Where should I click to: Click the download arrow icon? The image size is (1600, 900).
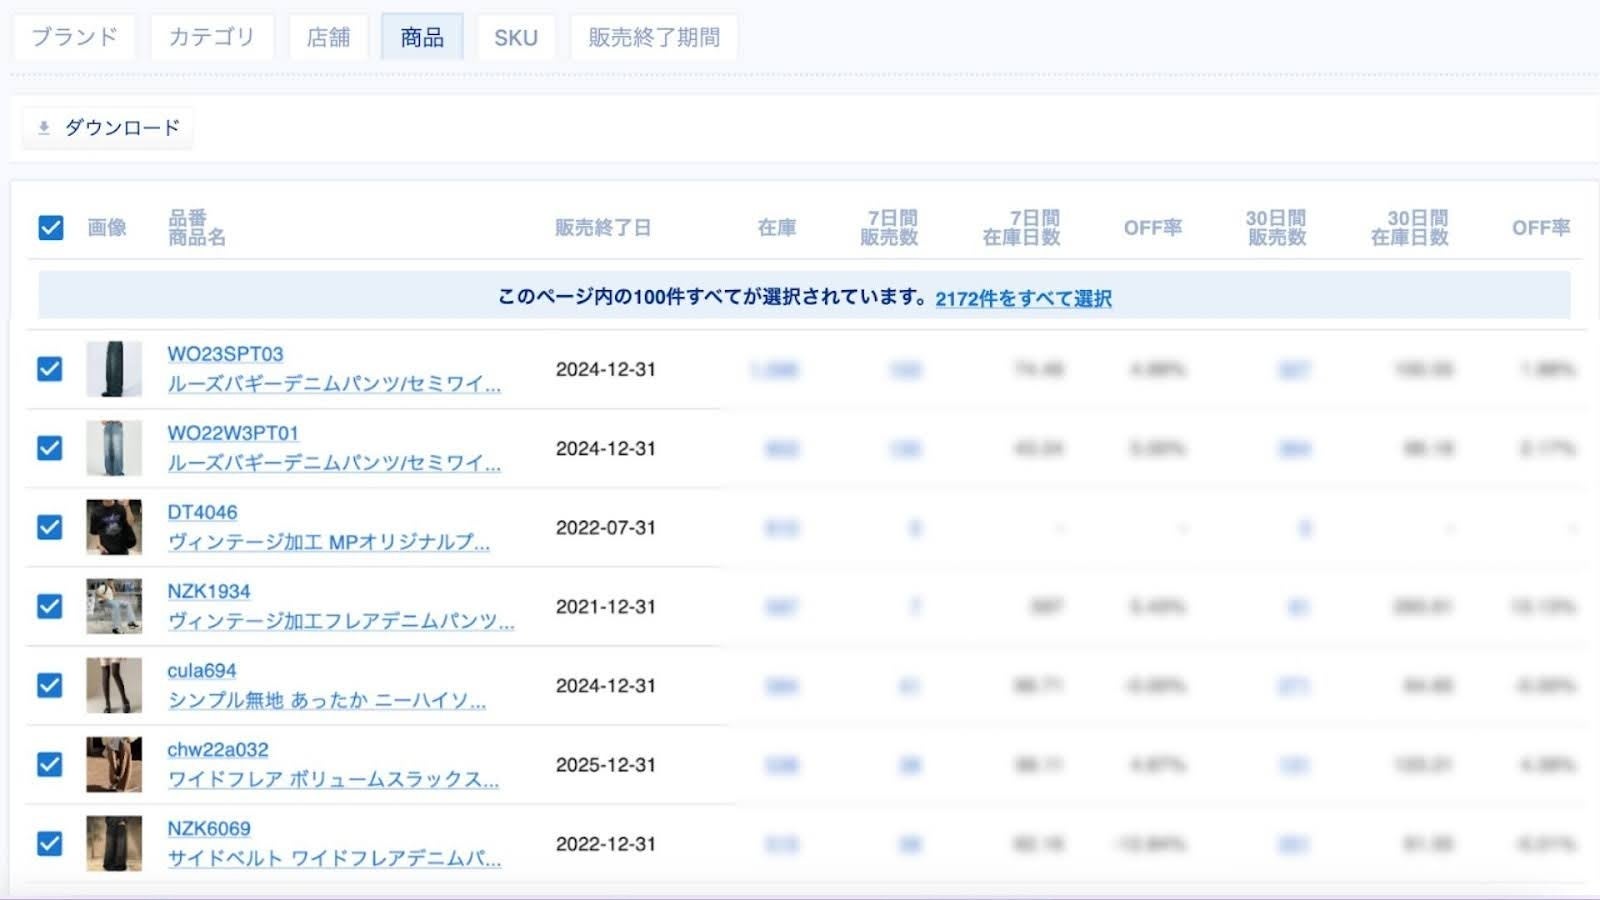click(x=44, y=128)
